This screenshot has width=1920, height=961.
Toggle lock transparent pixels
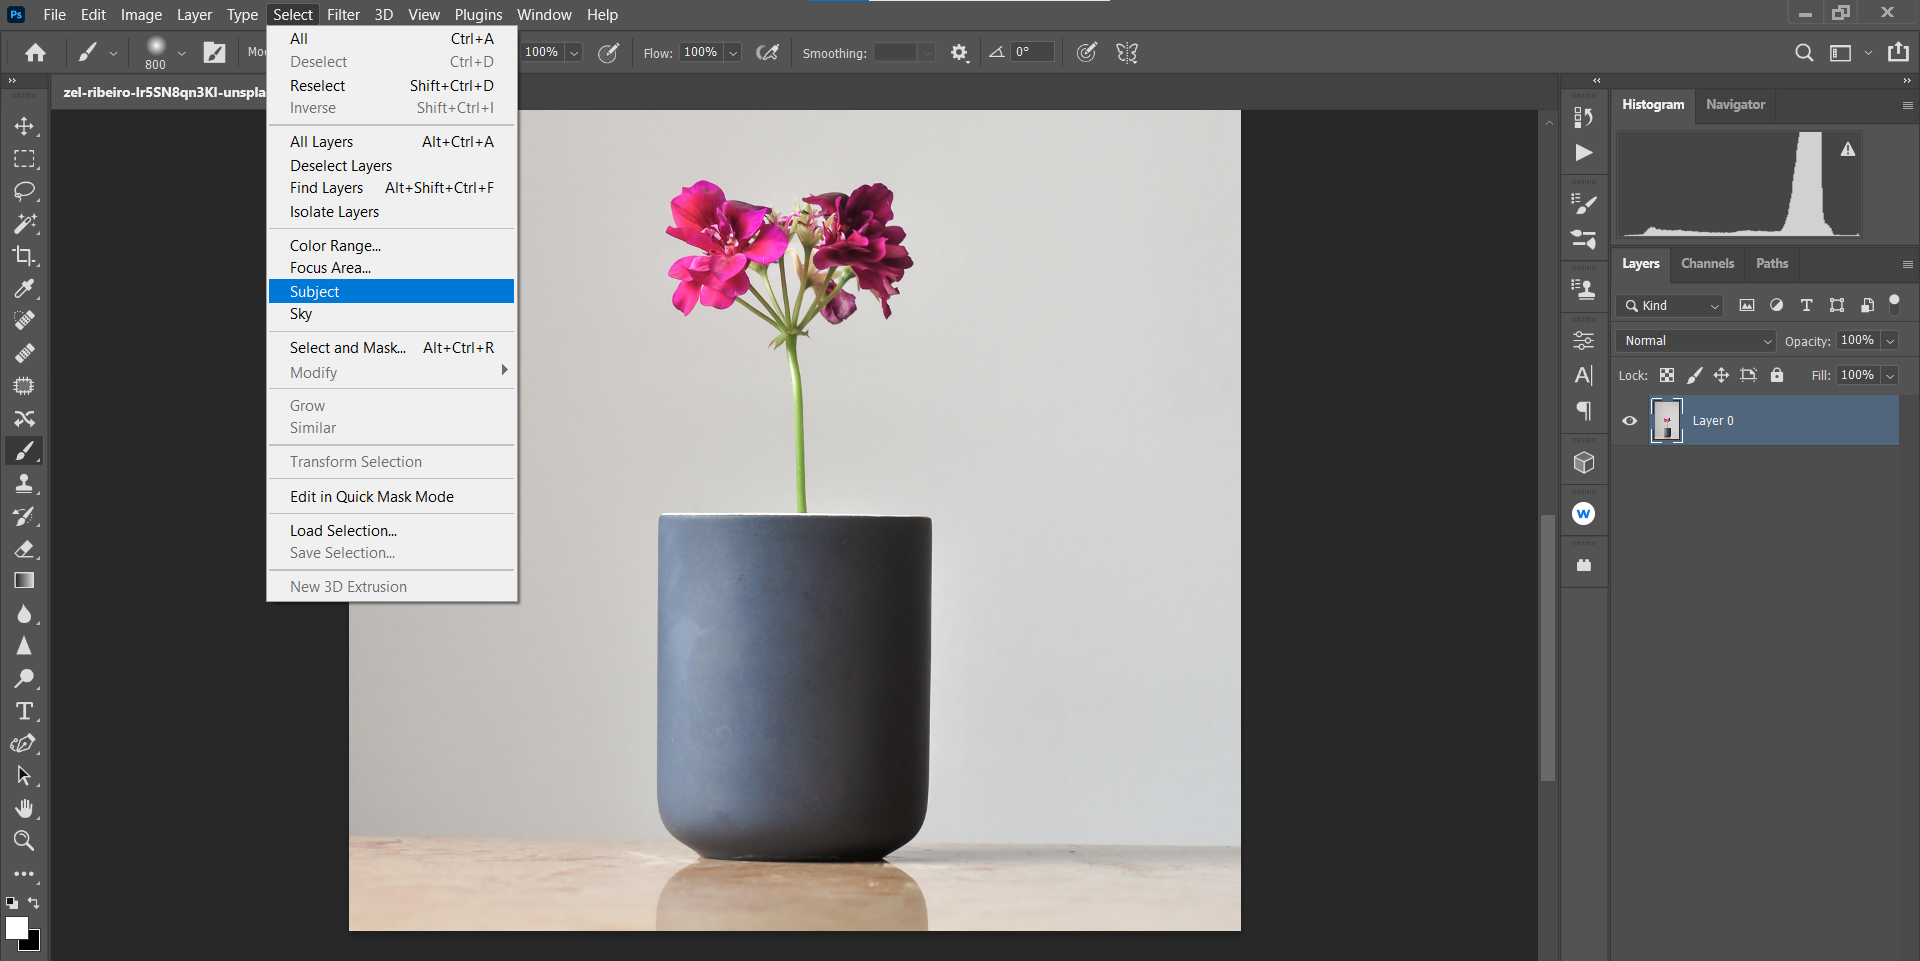[1667, 375]
